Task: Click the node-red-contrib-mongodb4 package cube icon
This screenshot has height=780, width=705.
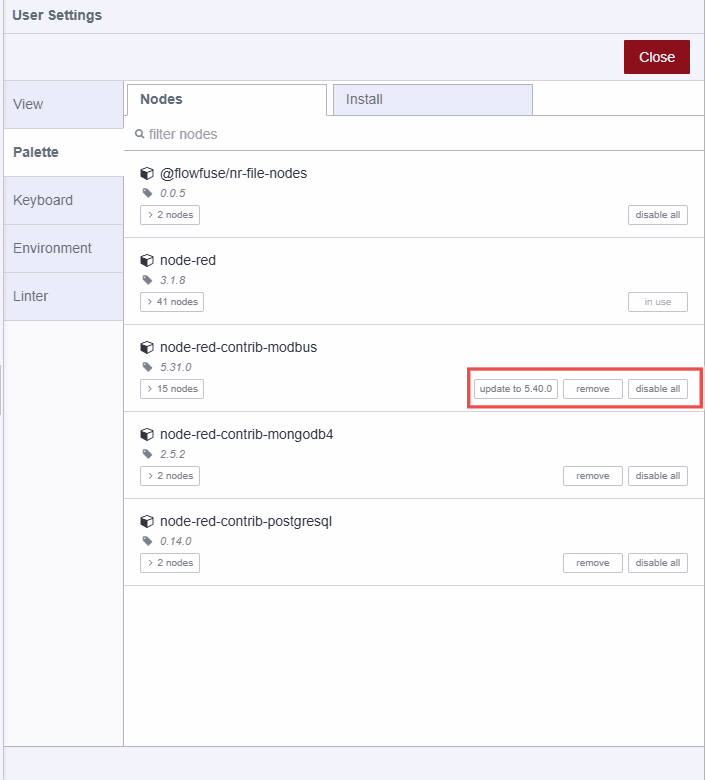Action: 147,435
